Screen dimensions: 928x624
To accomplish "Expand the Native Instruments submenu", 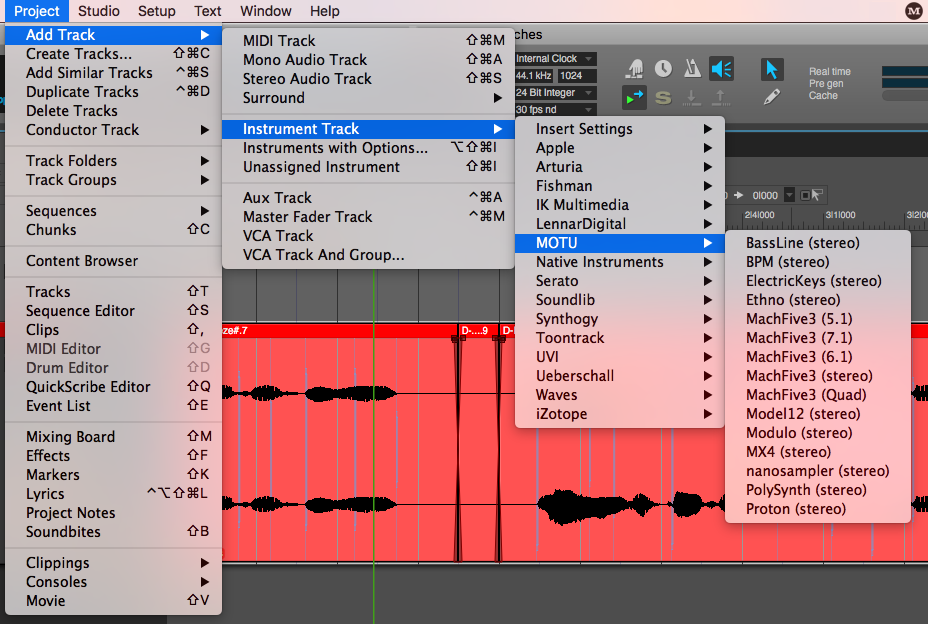I will pos(620,262).
